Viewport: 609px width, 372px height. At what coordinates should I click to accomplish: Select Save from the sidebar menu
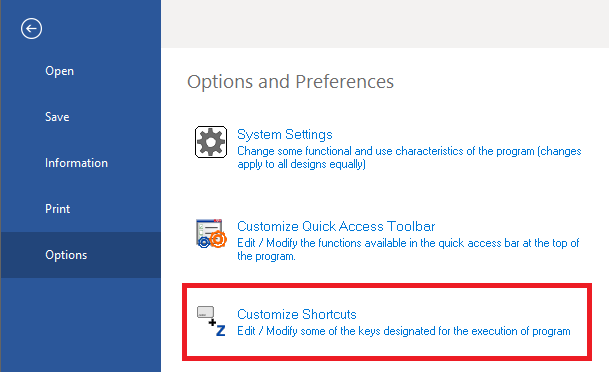click(x=57, y=117)
